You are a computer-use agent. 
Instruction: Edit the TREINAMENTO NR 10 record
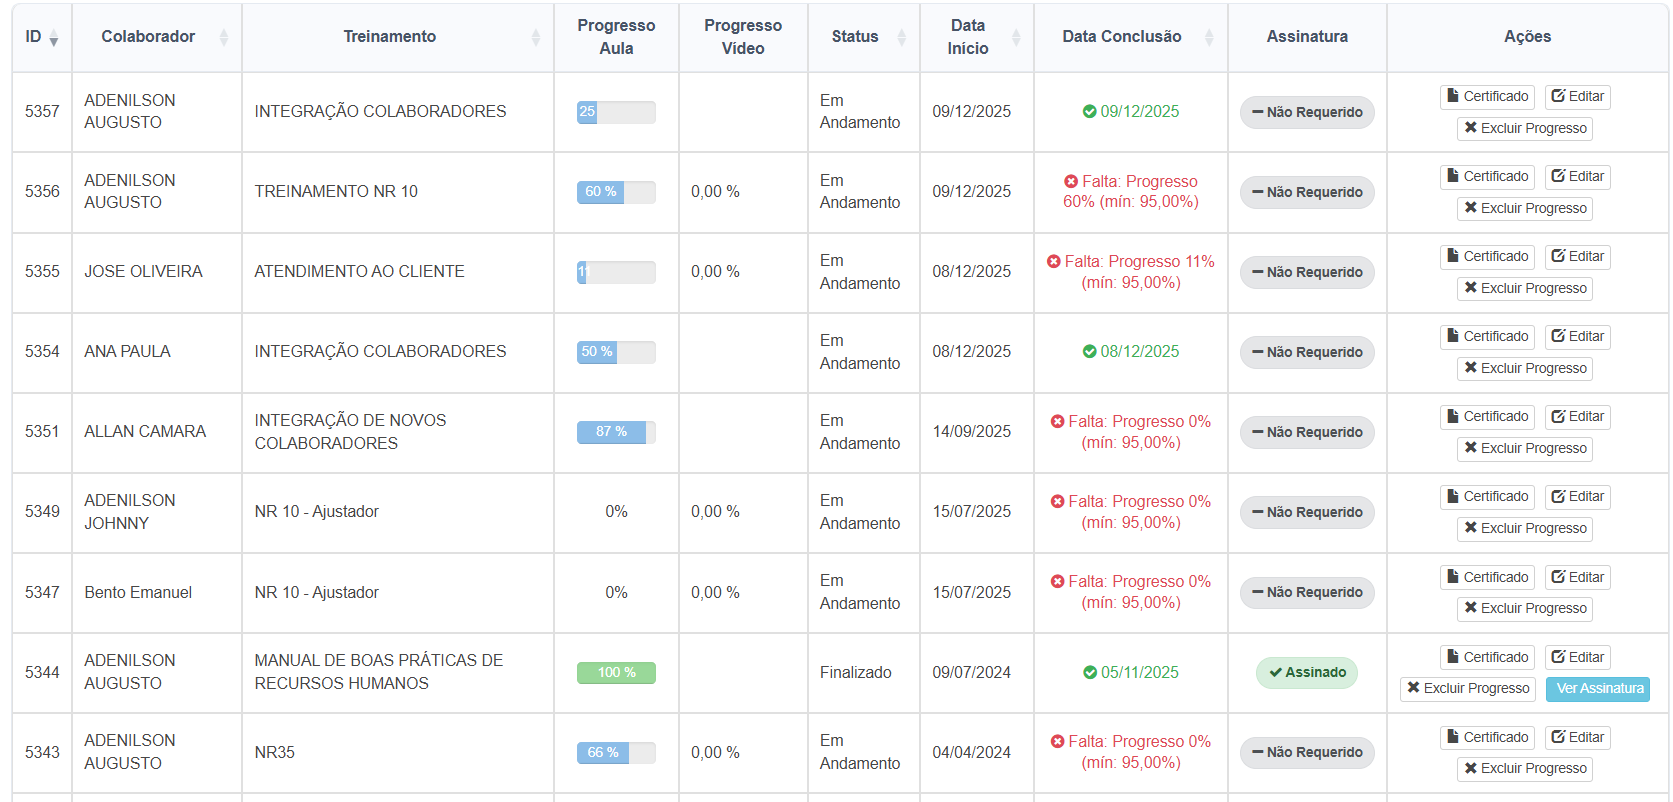1577,177
